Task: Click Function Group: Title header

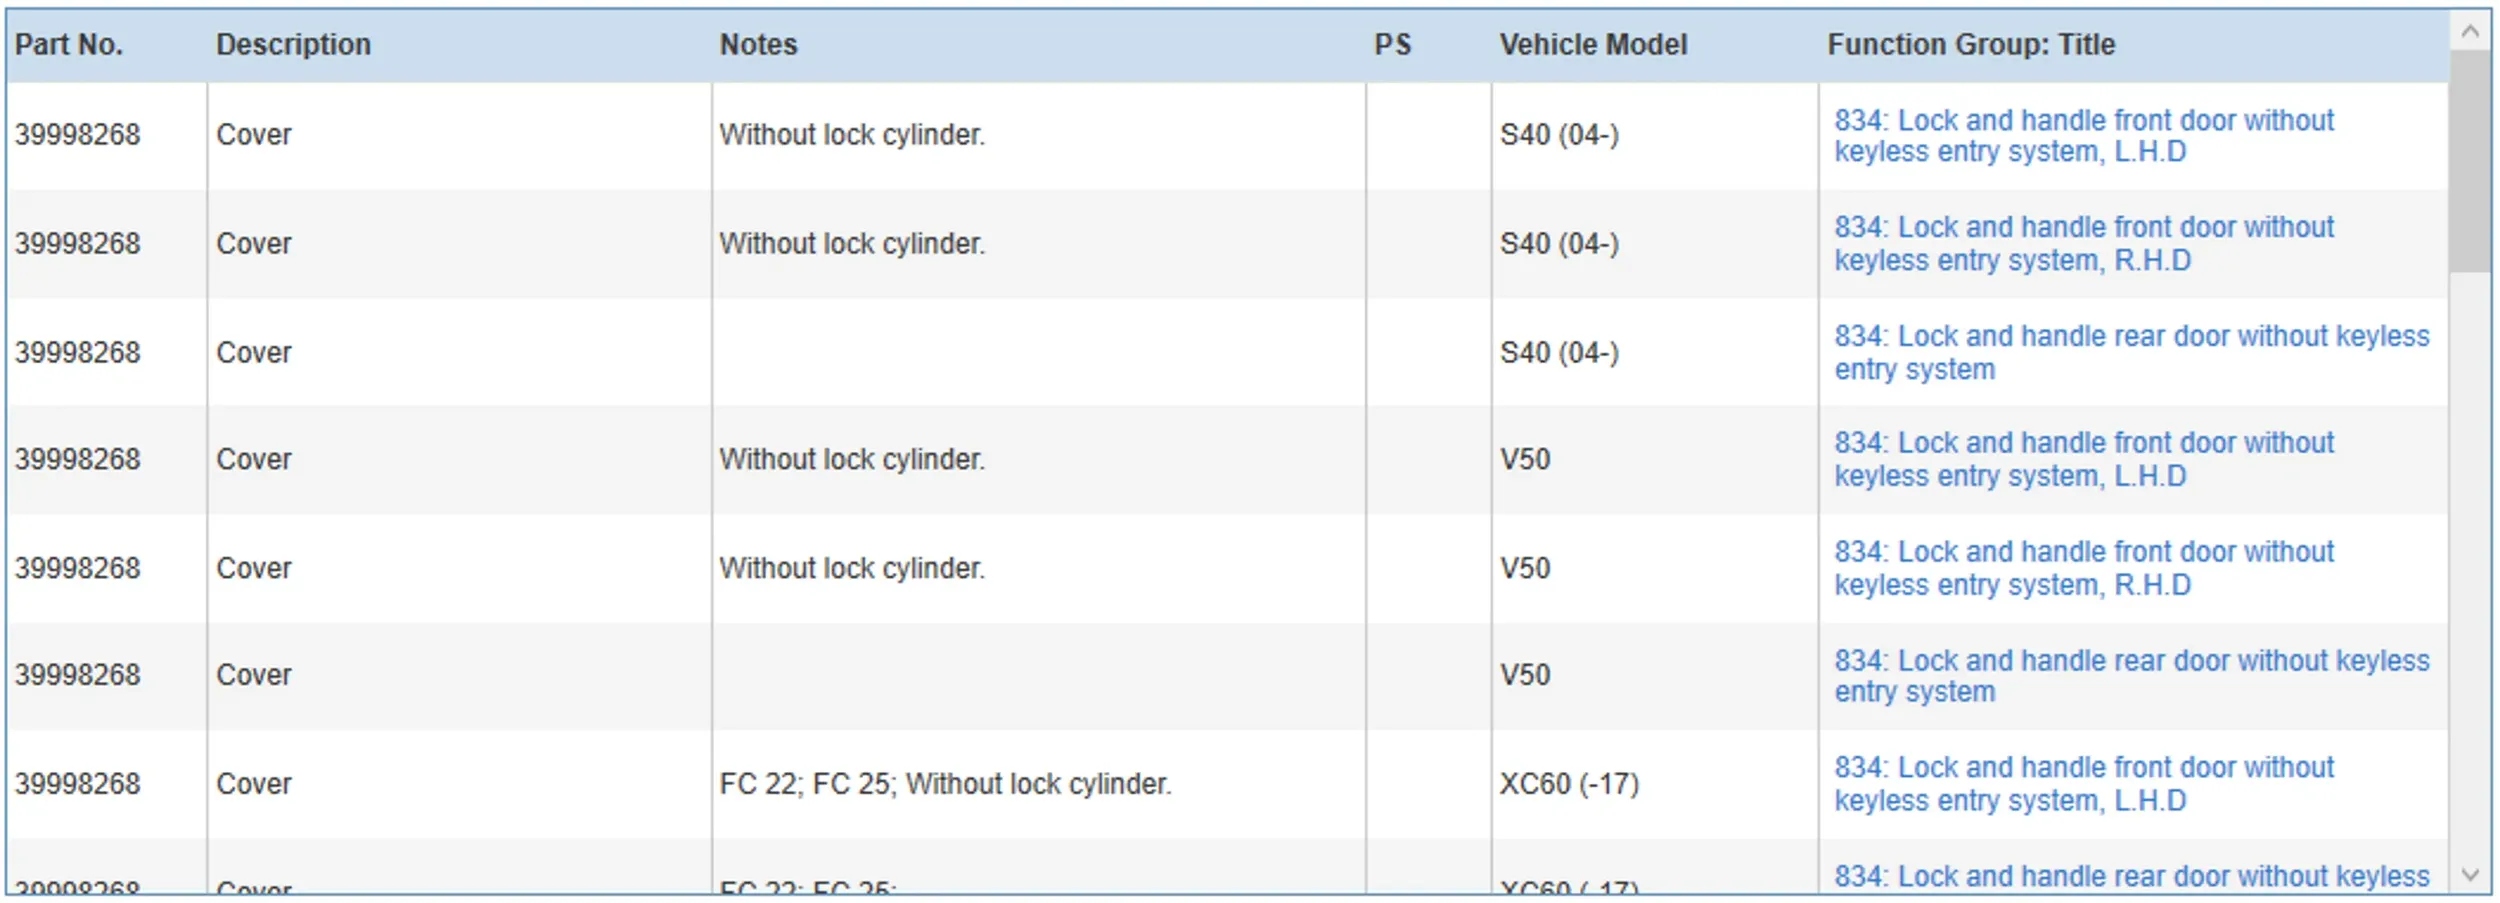Action: click(x=1970, y=45)
